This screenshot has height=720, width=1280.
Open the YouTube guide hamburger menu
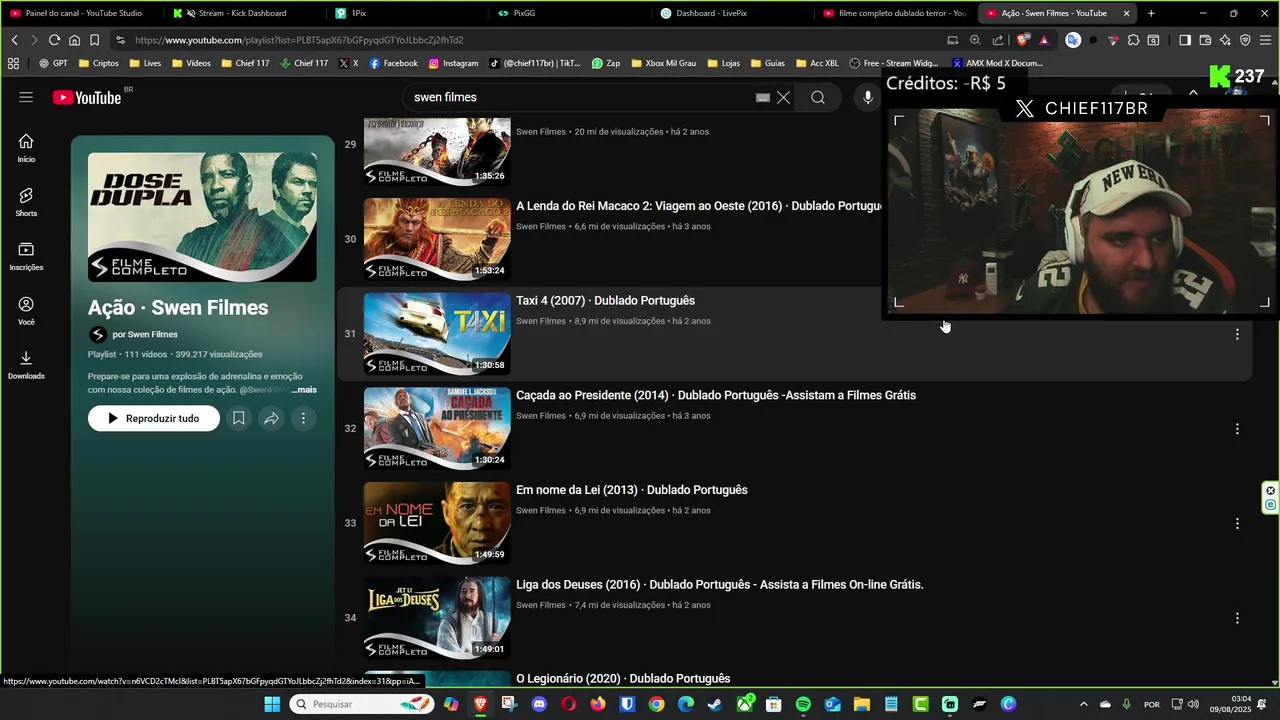point(26,97)
